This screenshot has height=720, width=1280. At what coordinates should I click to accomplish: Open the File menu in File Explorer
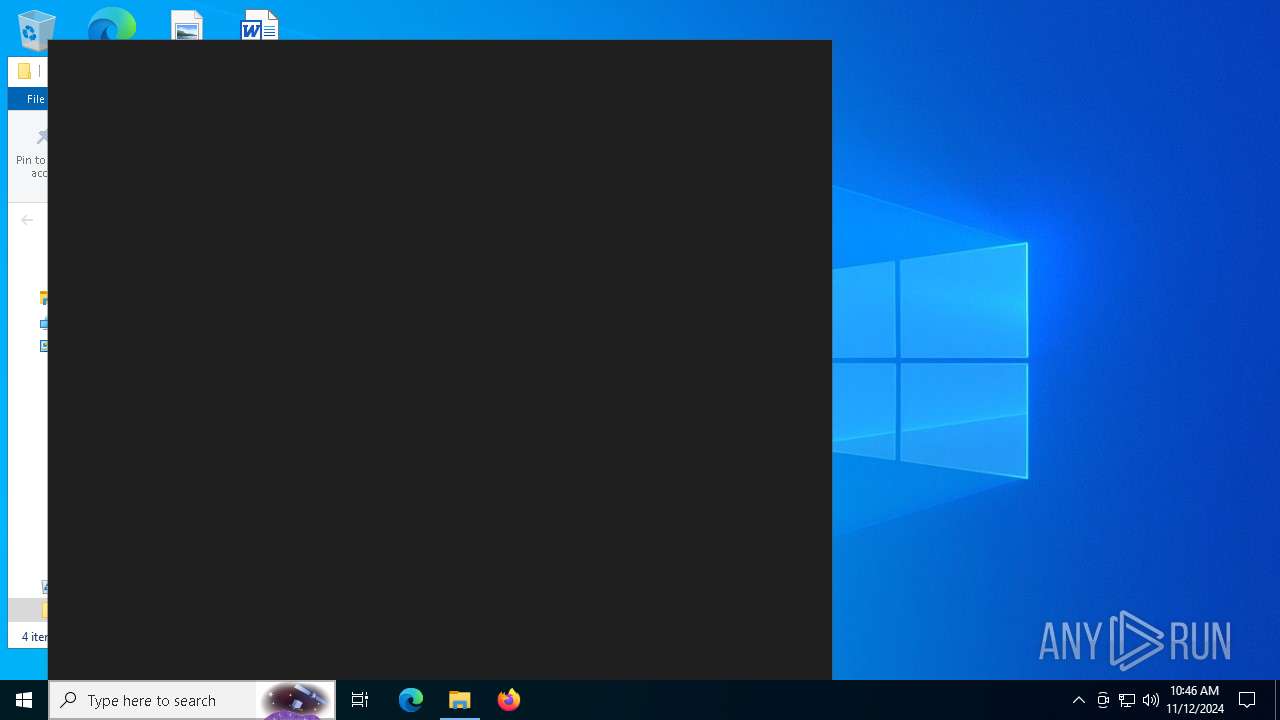(x=30, y=99)
